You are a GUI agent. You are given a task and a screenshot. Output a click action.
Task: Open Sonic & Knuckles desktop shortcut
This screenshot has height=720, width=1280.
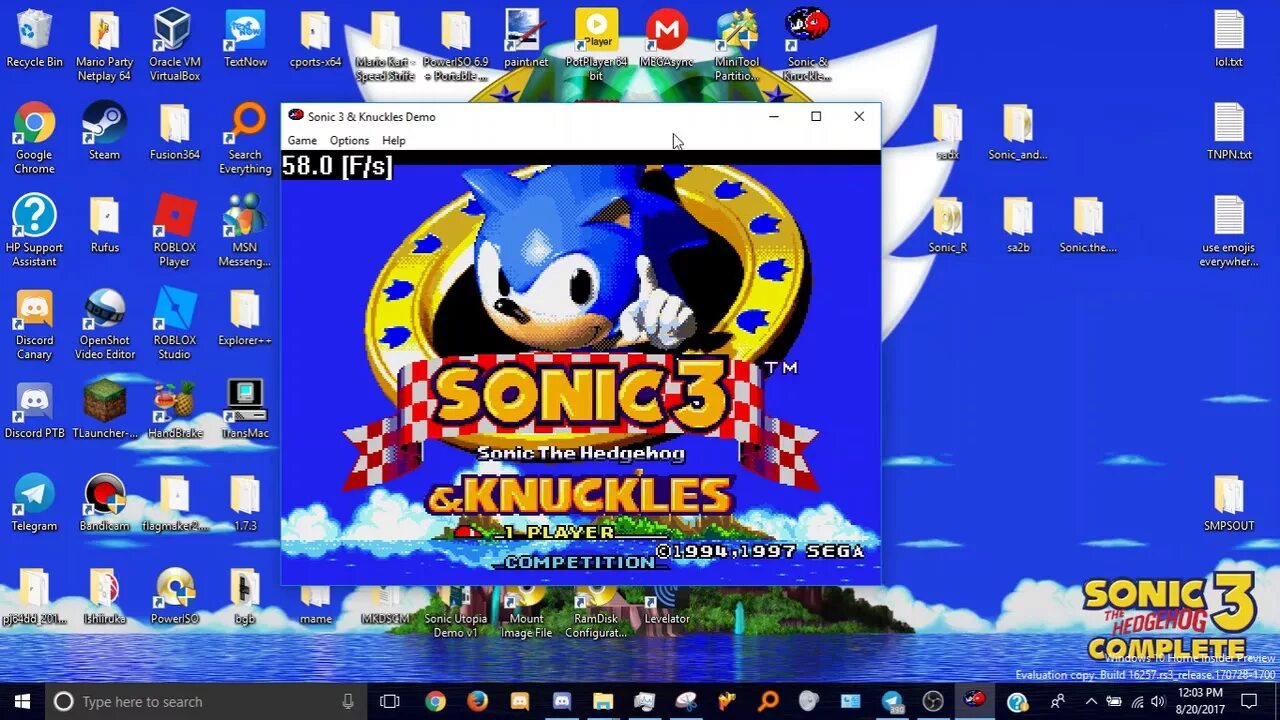(x=807, y=46)
